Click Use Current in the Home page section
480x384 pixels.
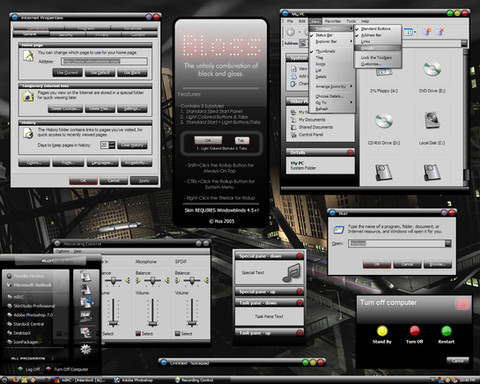(x=67, y=73)
